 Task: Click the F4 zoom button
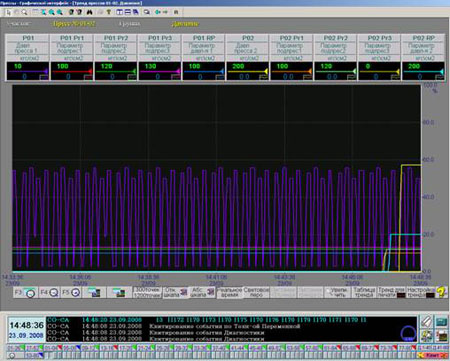tap(49, 293)
